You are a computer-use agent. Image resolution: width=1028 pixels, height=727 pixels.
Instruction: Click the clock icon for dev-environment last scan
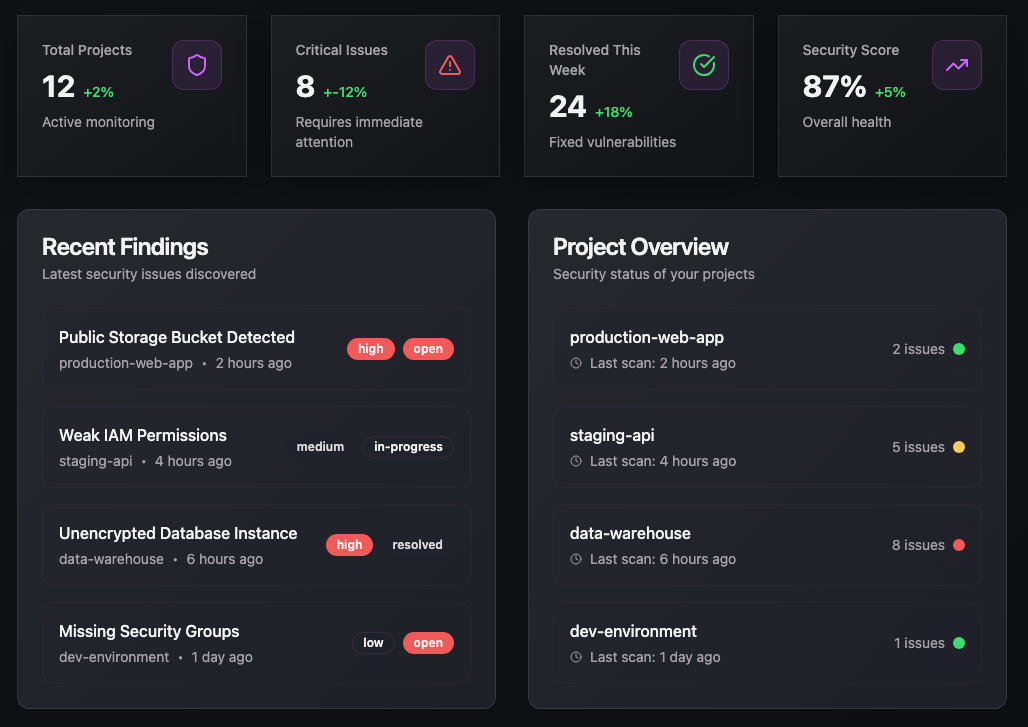coord(573,657)
